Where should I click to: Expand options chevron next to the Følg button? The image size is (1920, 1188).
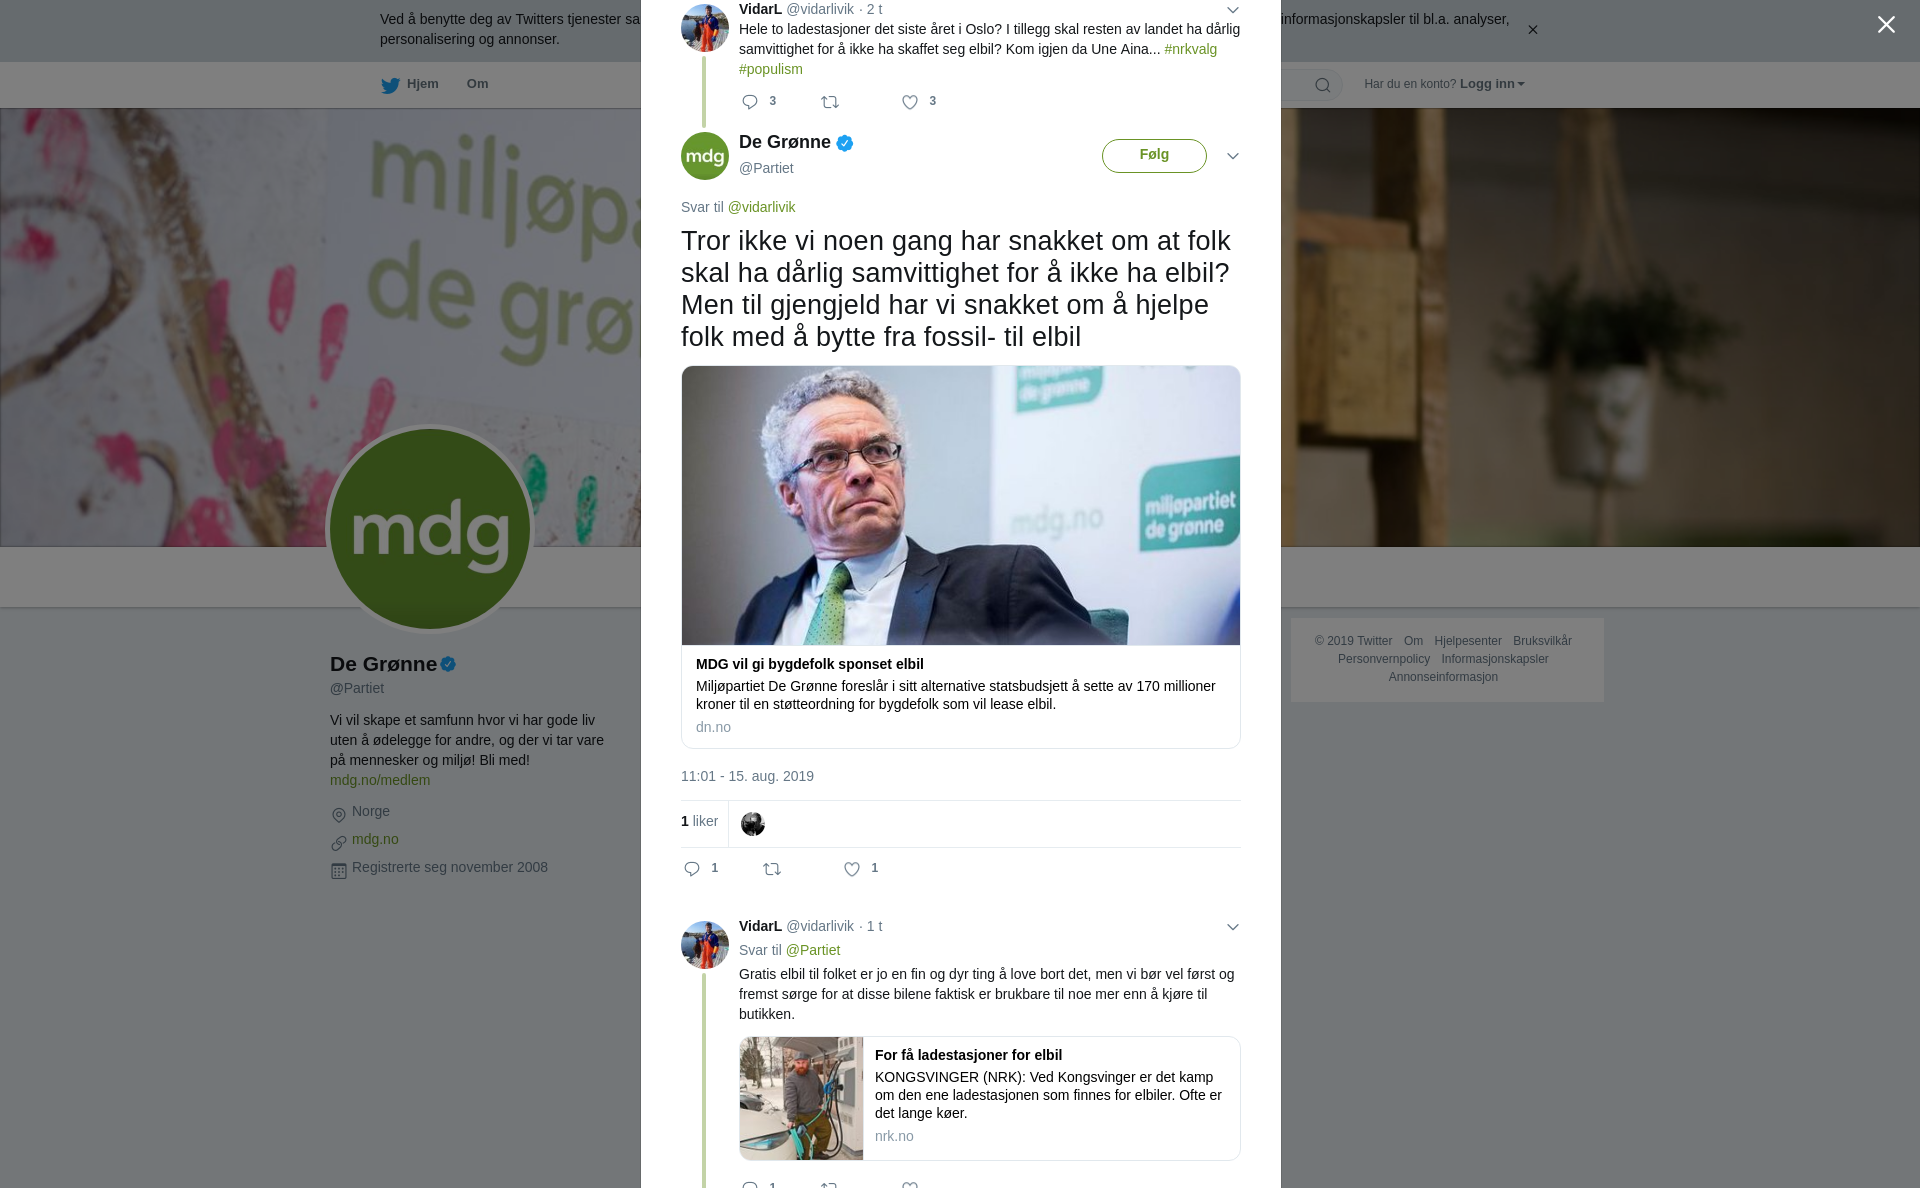[x=1232, y=156]
